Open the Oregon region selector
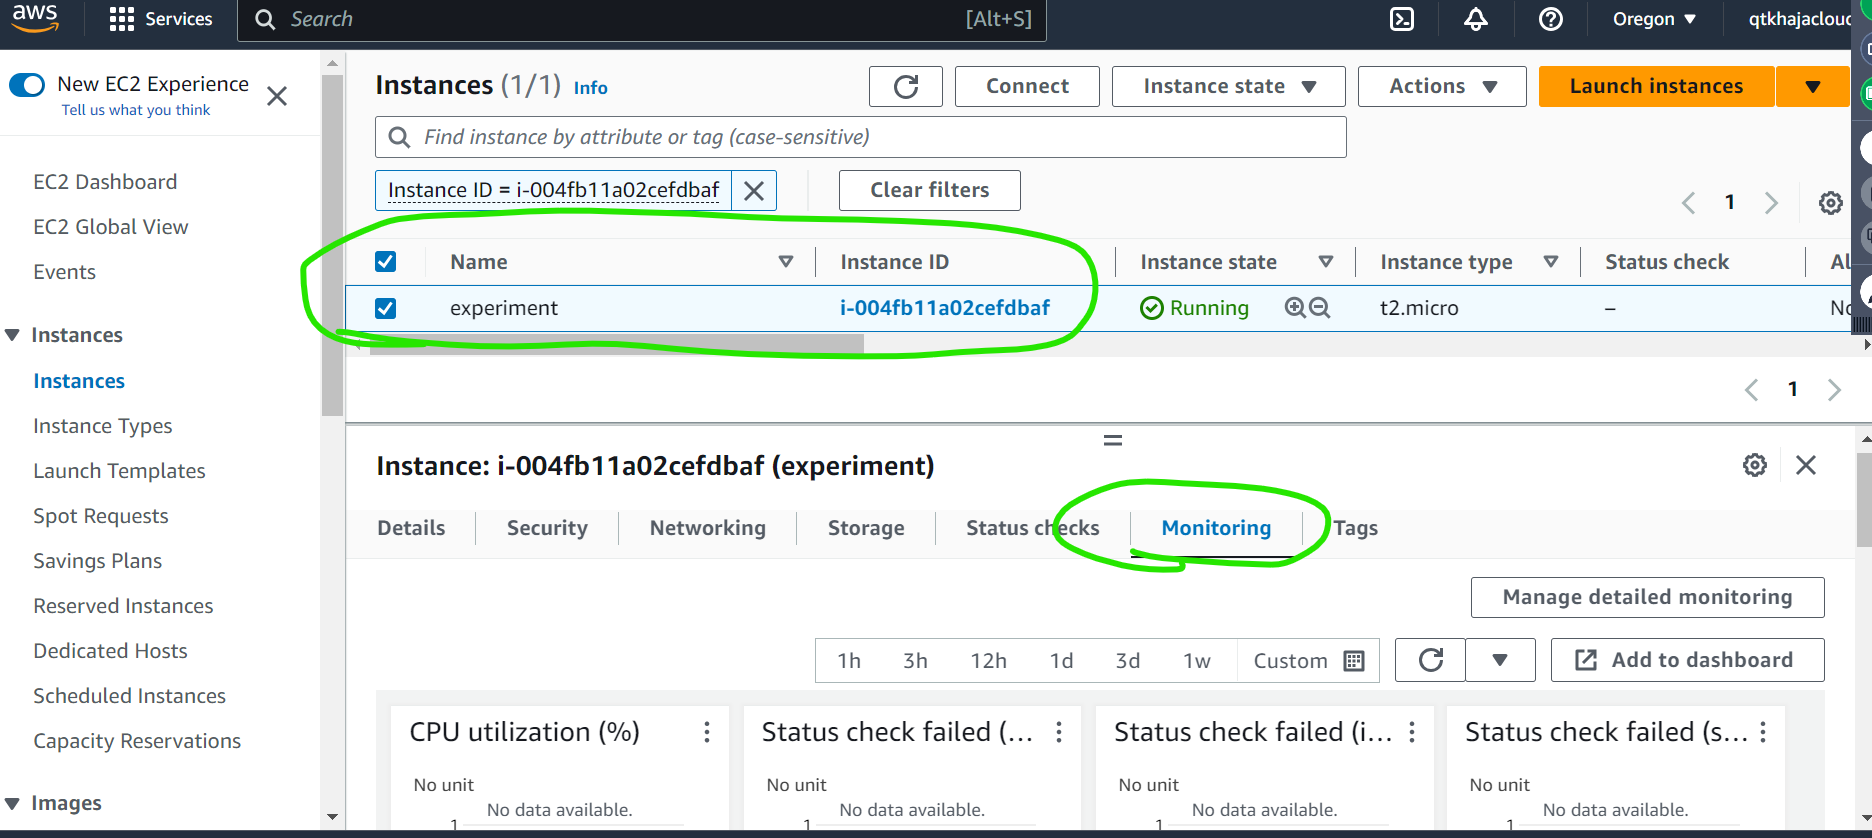Screen dimensions: 1872x838 [x=1654, y=19]
